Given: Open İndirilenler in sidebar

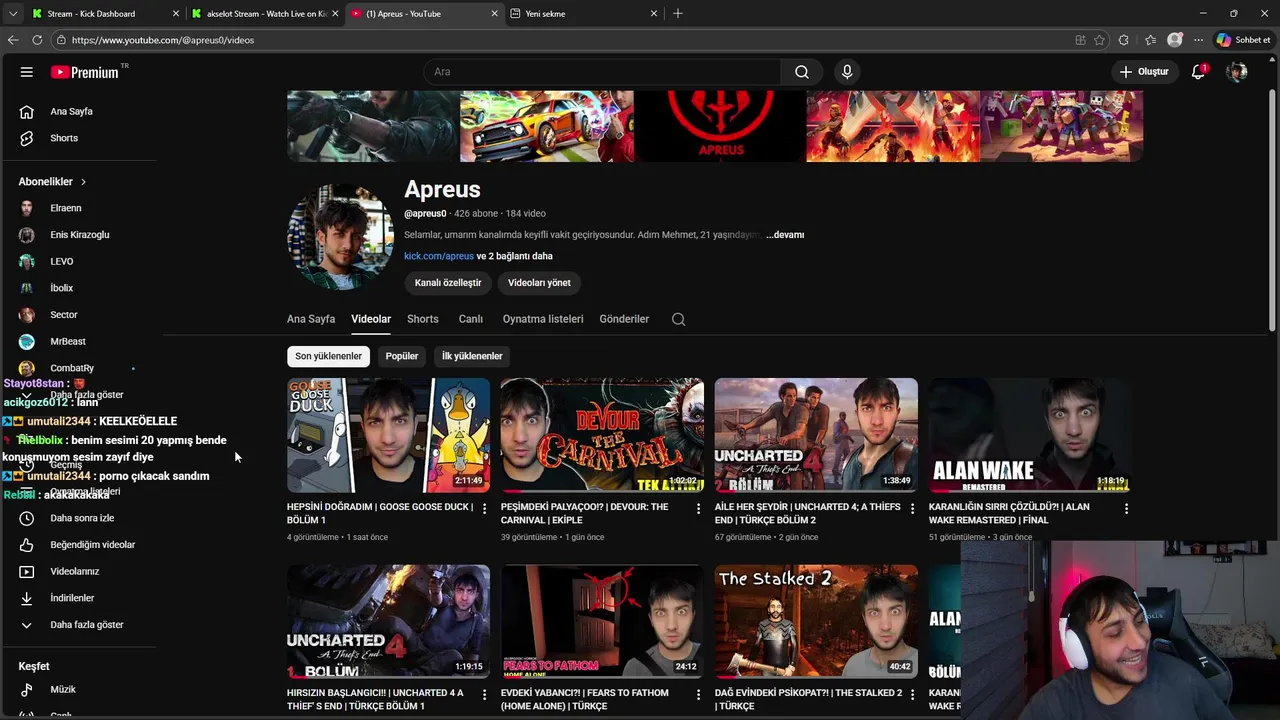Looking at the screenshot, I should (72, 598).
